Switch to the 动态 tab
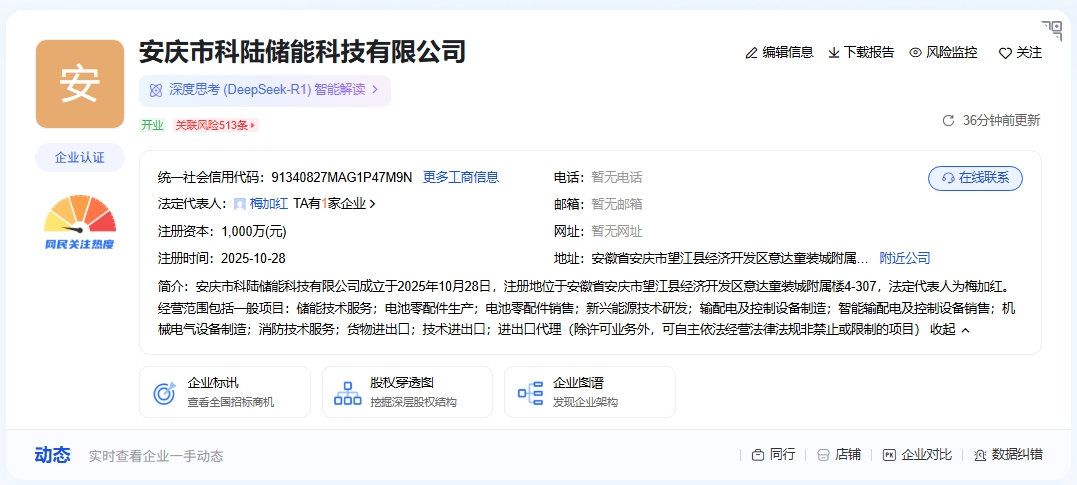This screenshot has width=1077, height=485. pyautogui.click(x=52, y=455)
